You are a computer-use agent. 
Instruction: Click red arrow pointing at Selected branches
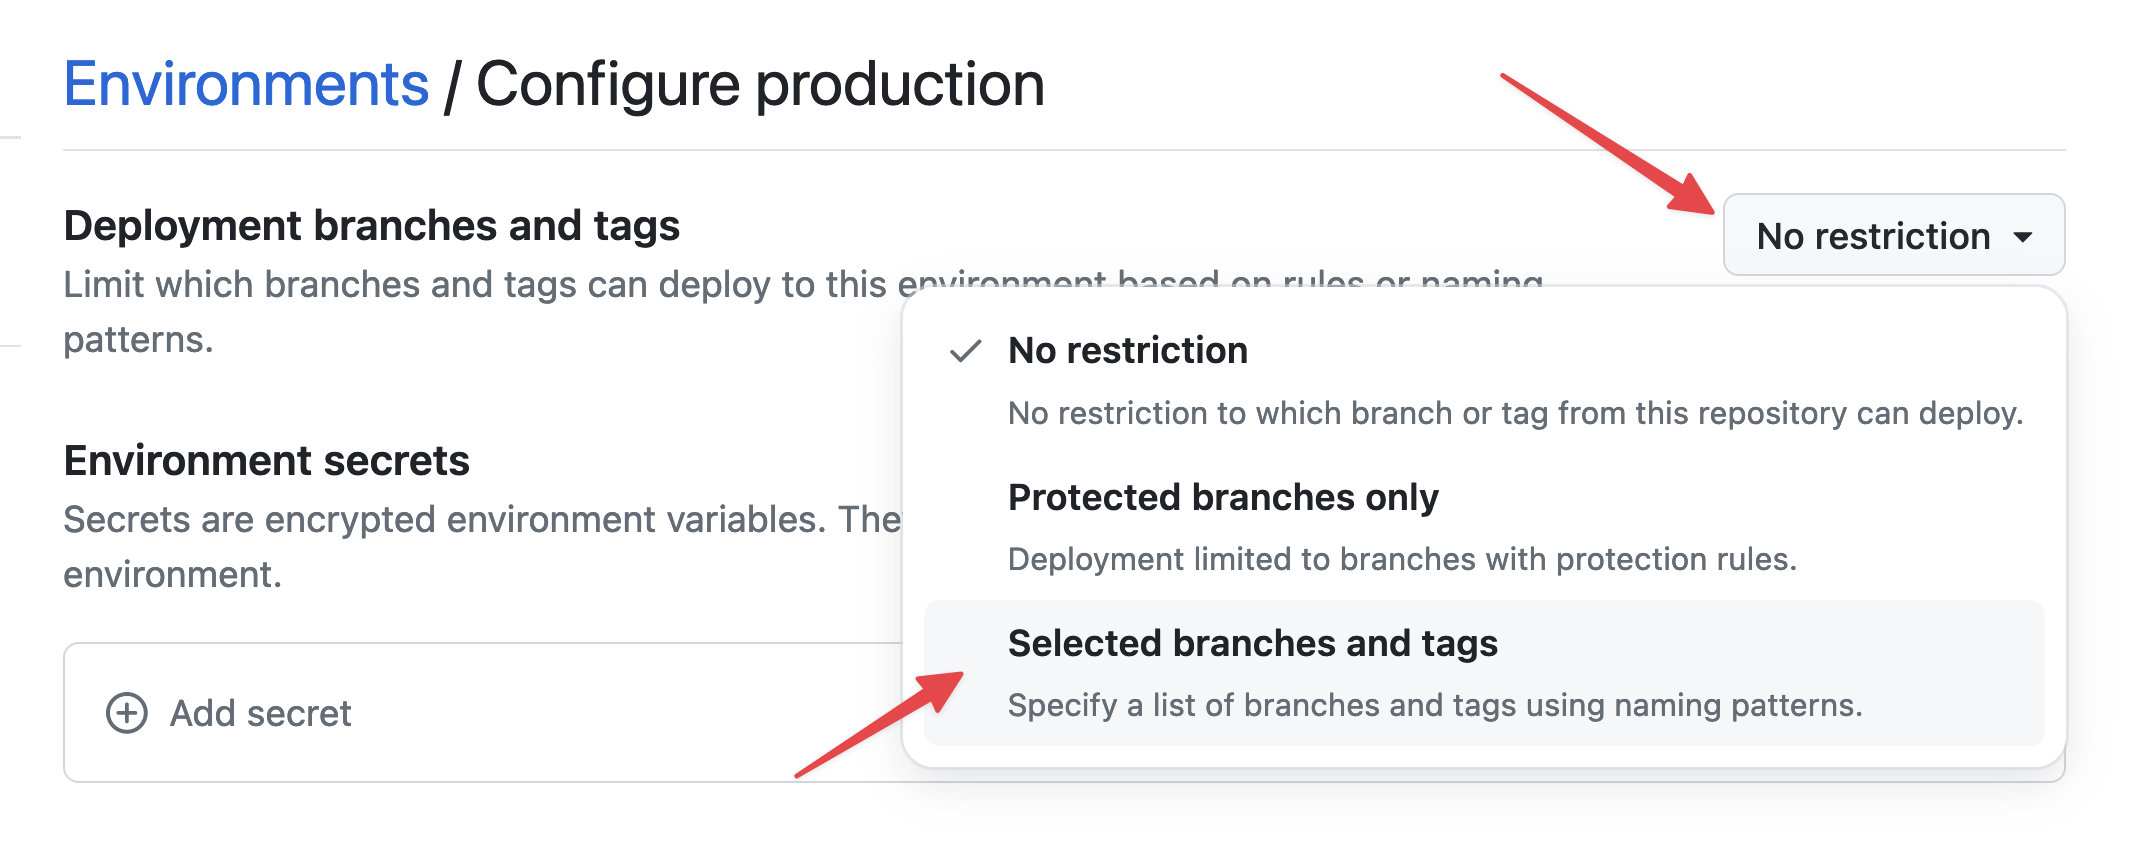coord(880,724)
